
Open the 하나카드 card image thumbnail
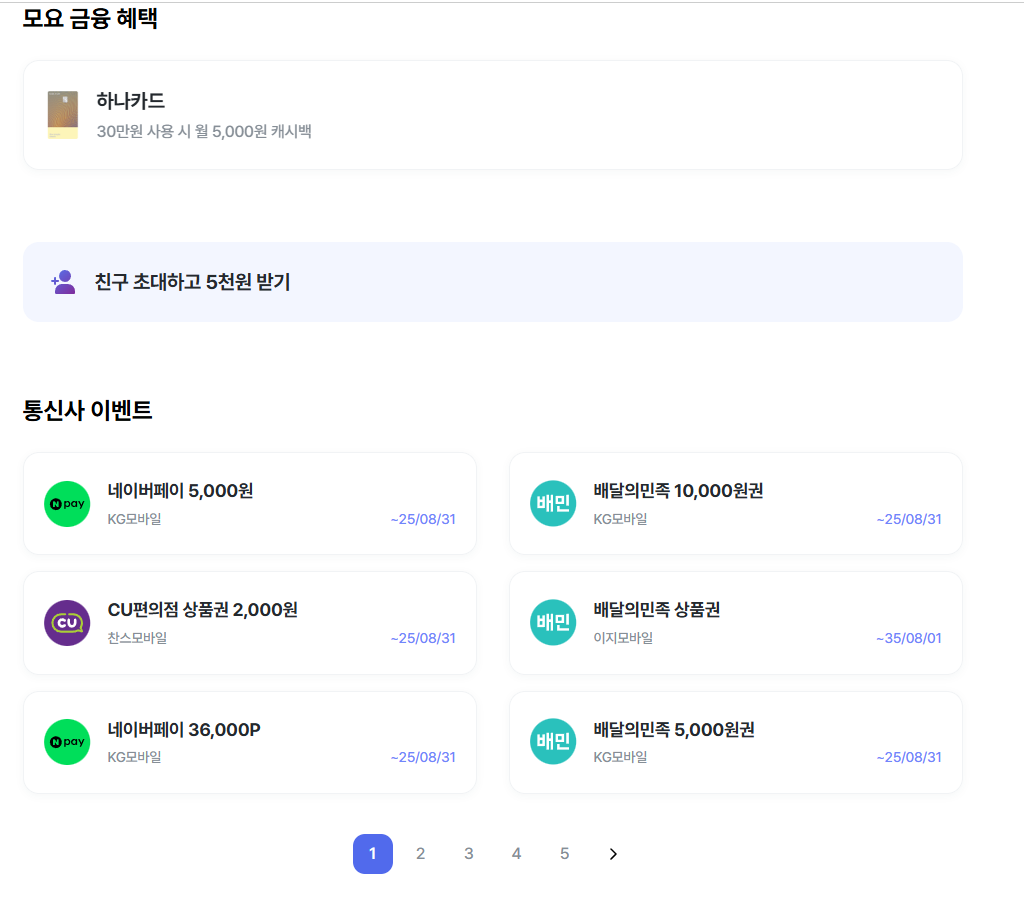(x=62, y=115)
